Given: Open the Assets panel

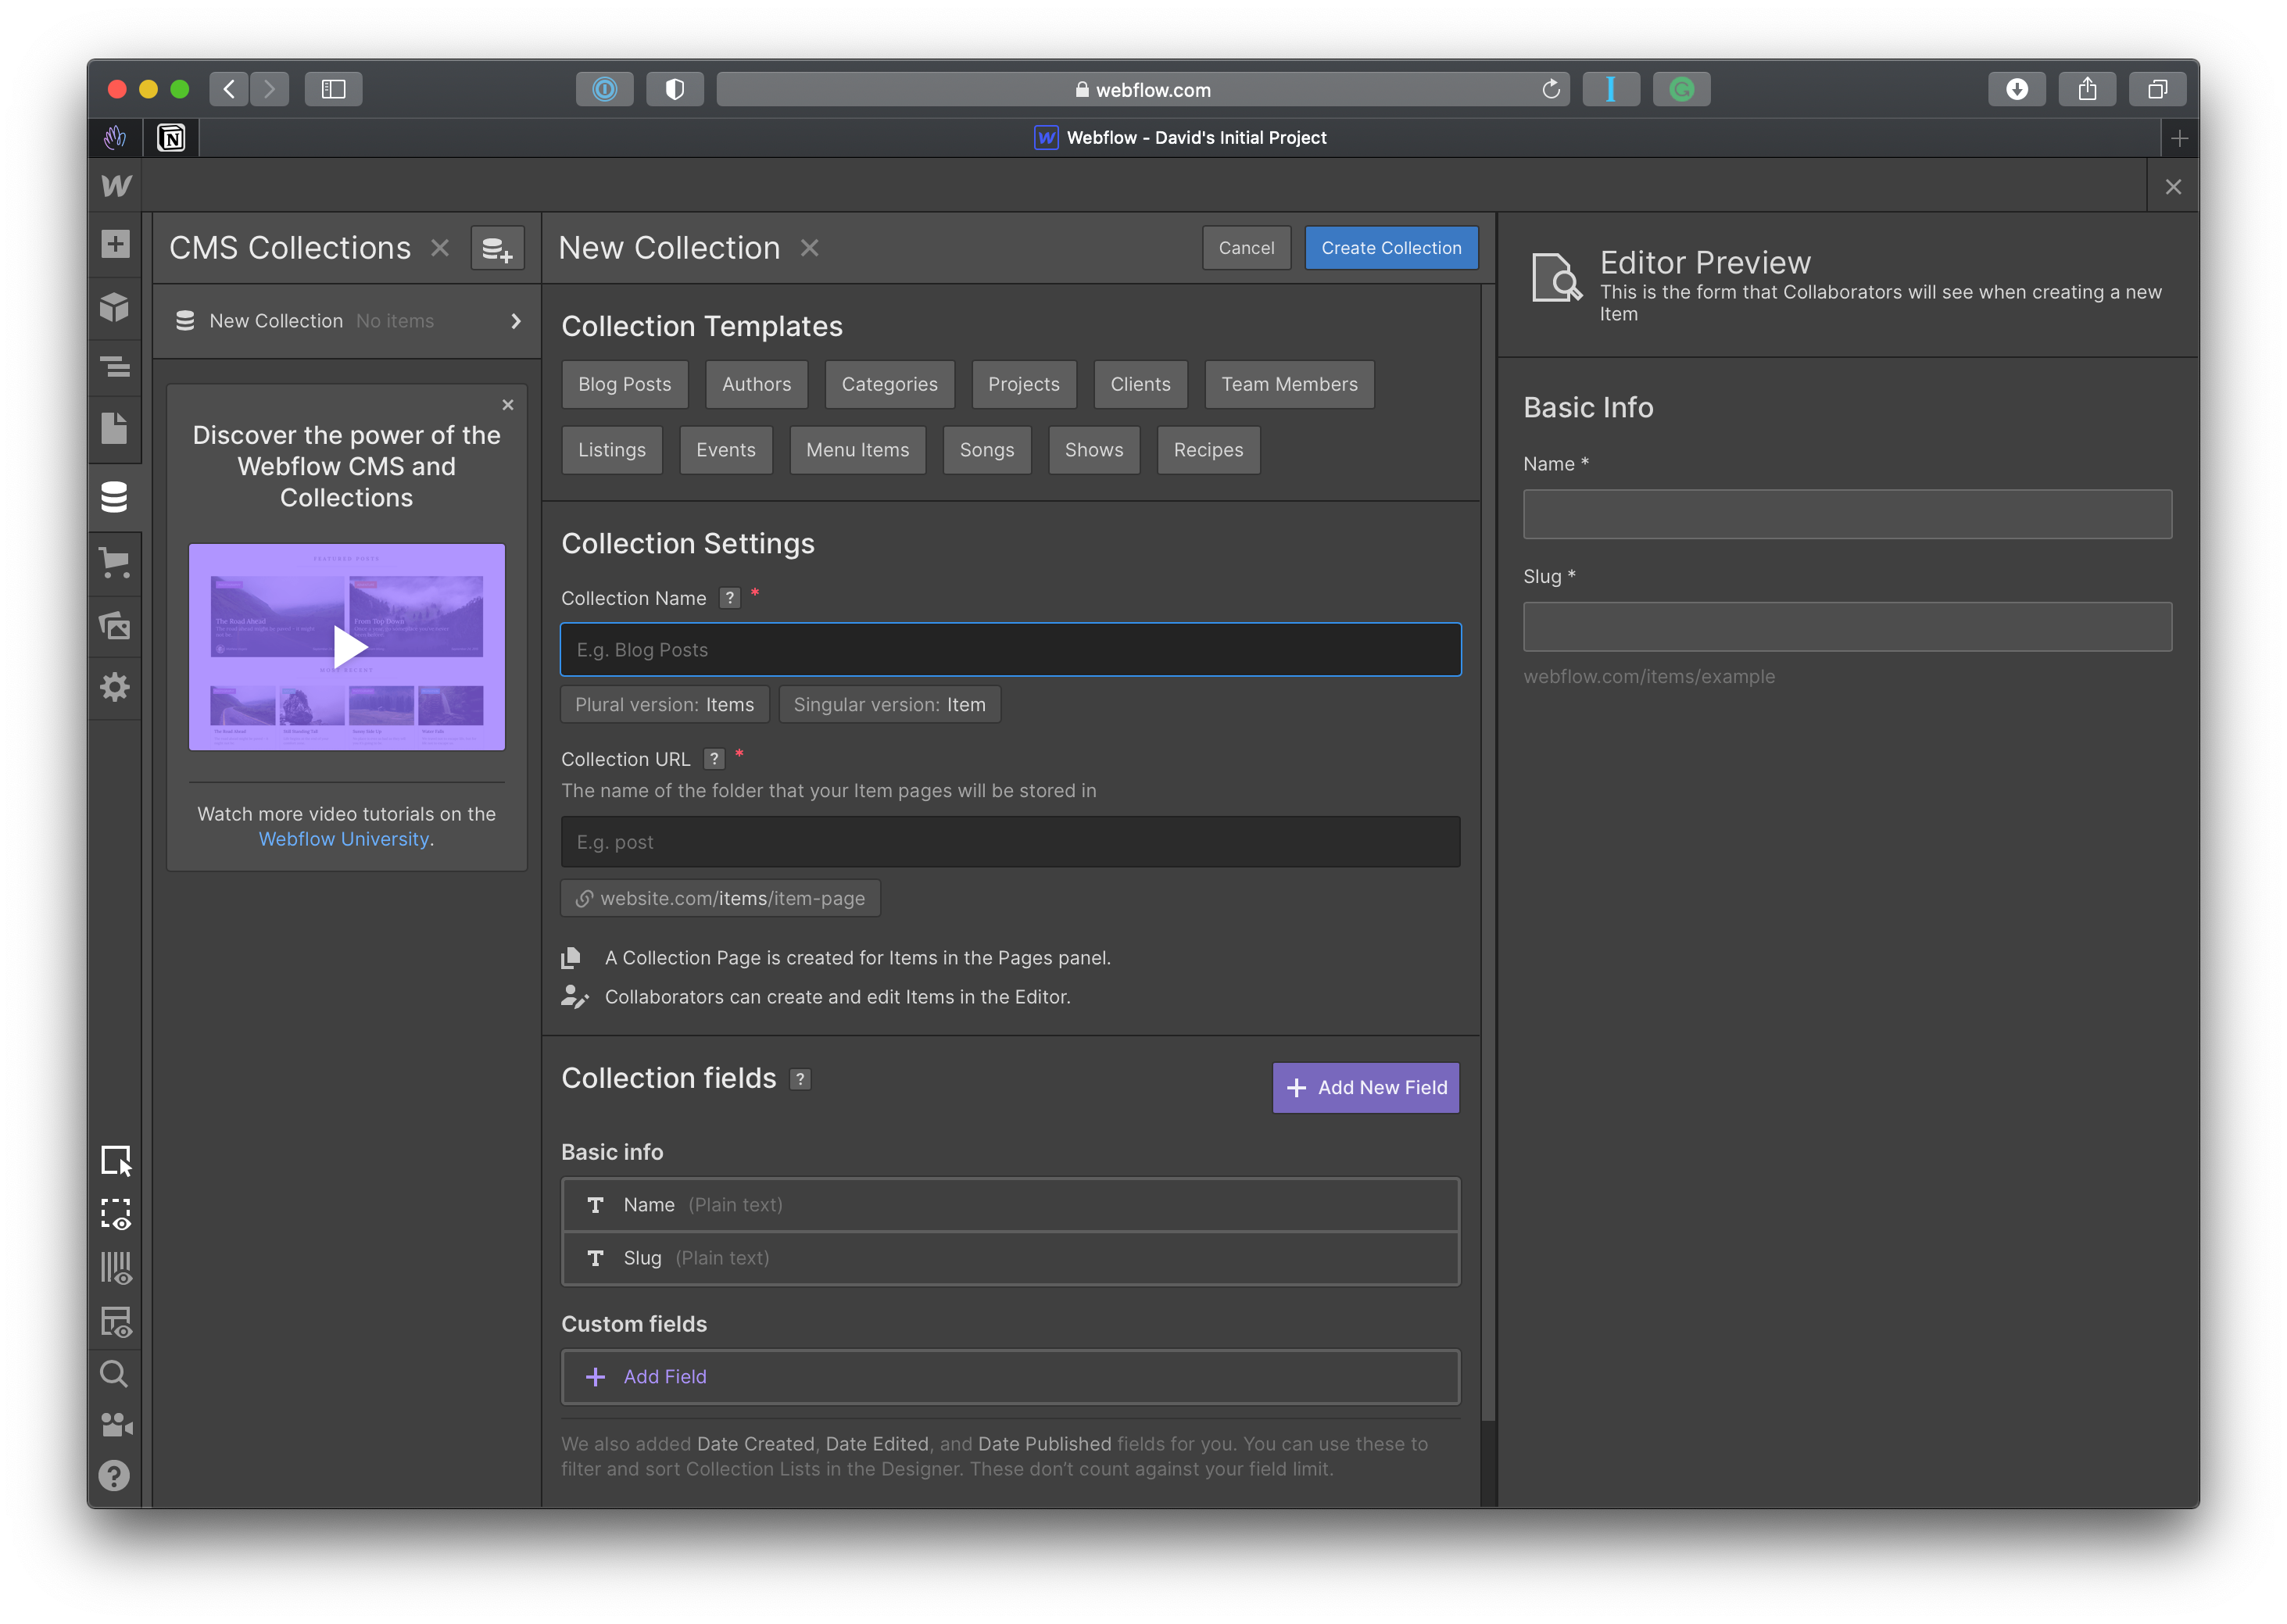Looking at the screenshot, I should (115, 626).
